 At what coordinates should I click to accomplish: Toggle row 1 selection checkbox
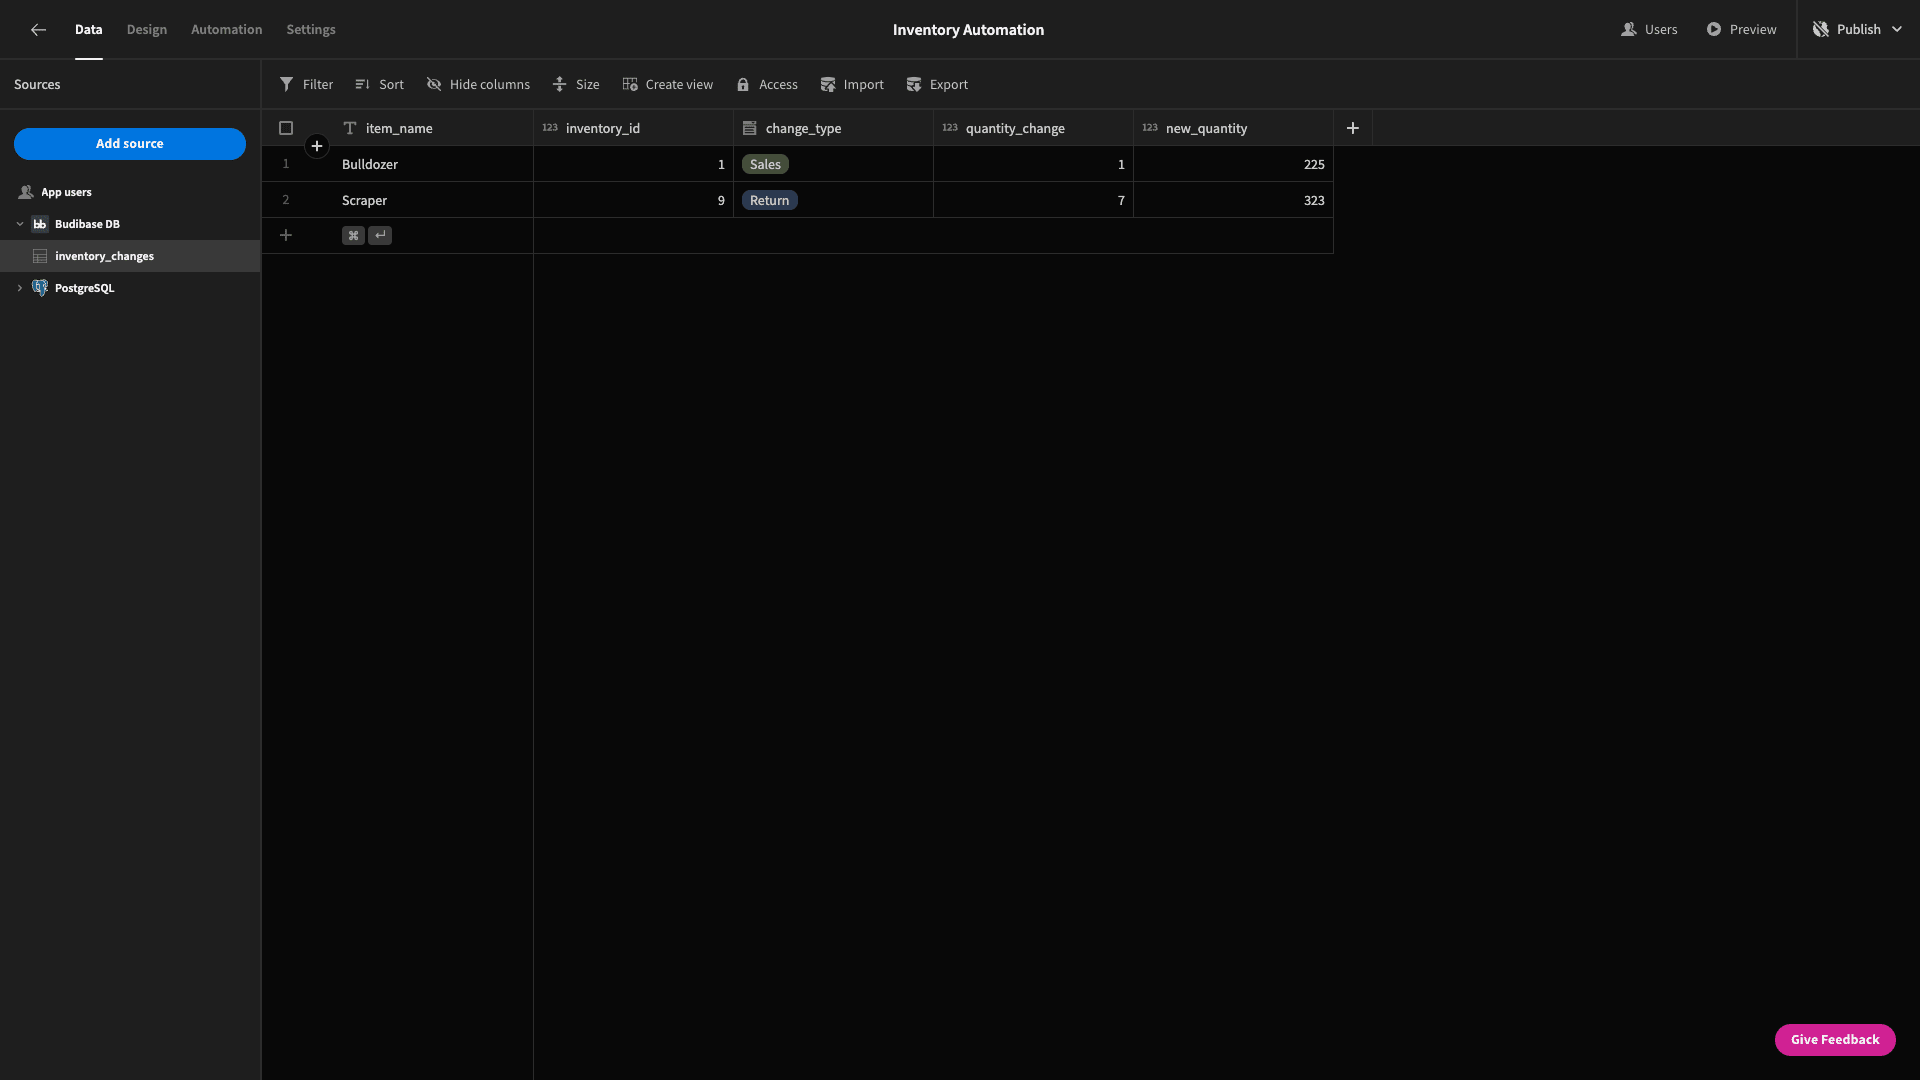coord(286,164)
